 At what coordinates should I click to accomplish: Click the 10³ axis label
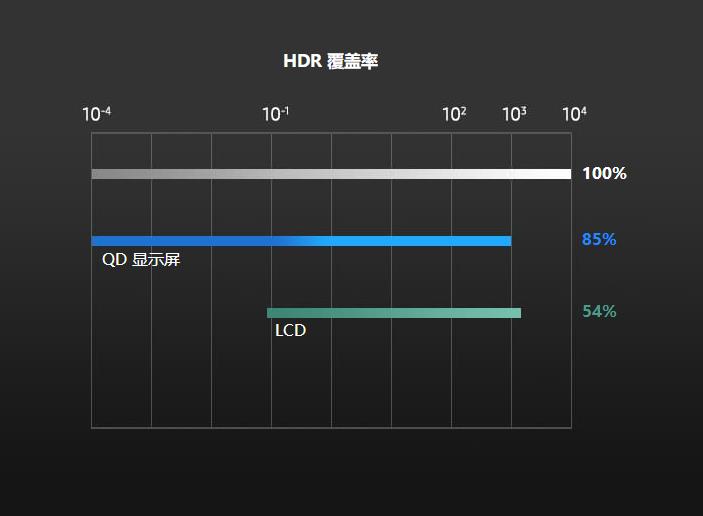point(514,114)
